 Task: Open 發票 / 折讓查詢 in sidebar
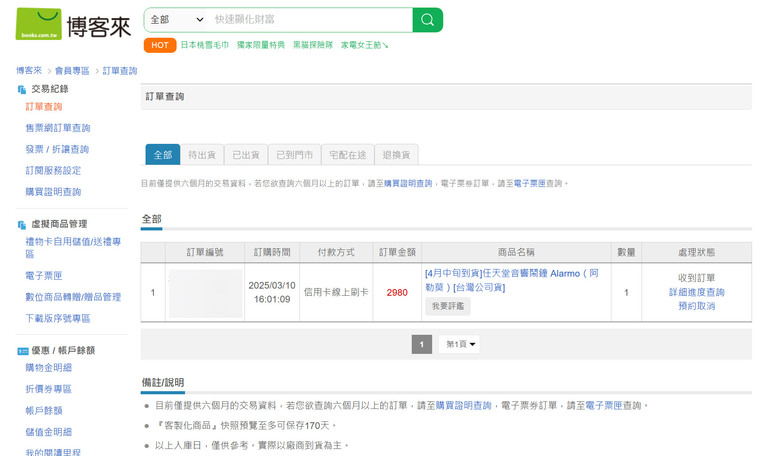[57, 150]
